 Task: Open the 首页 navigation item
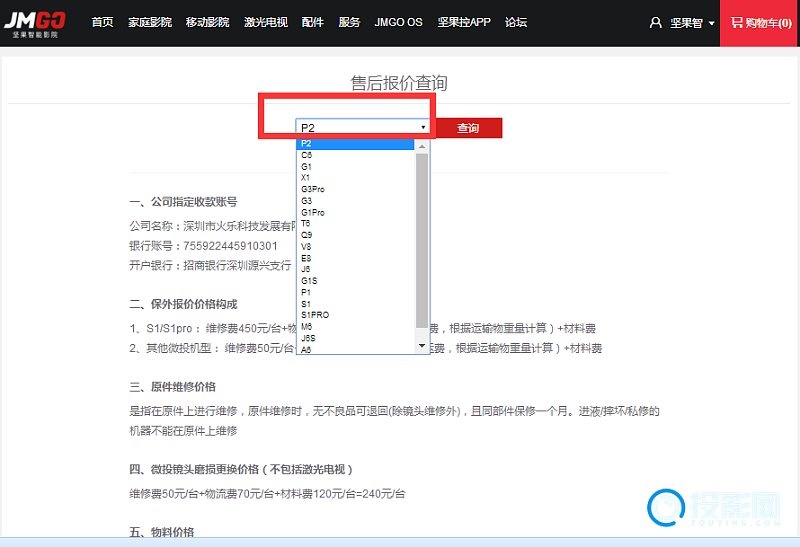[x=102, y=22]
